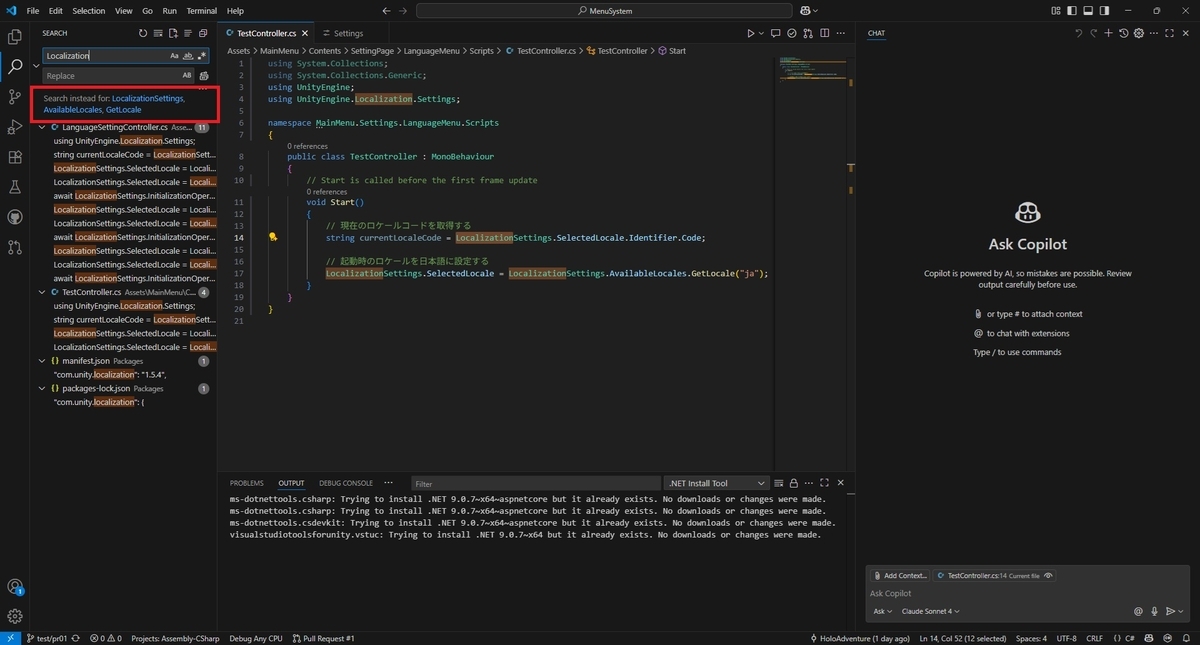Open notifications bell in status bar
The height and width of the screenshot is (645, 1200).
(1188, 638)
